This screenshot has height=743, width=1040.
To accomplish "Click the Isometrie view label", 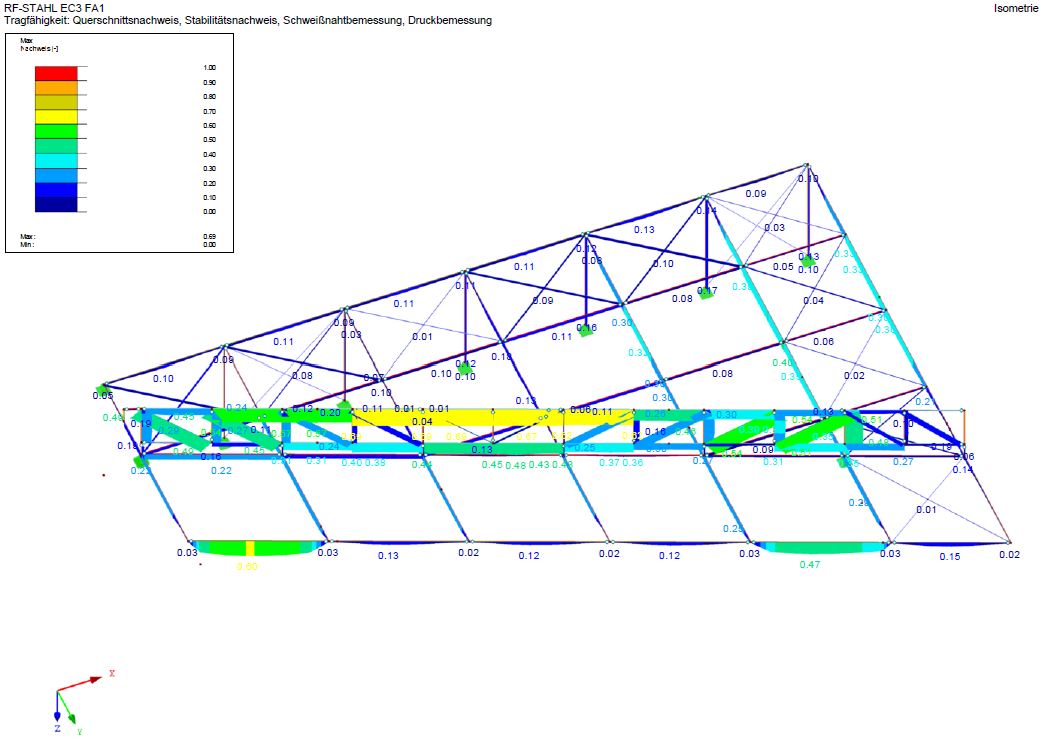I will coord(1014,8).
